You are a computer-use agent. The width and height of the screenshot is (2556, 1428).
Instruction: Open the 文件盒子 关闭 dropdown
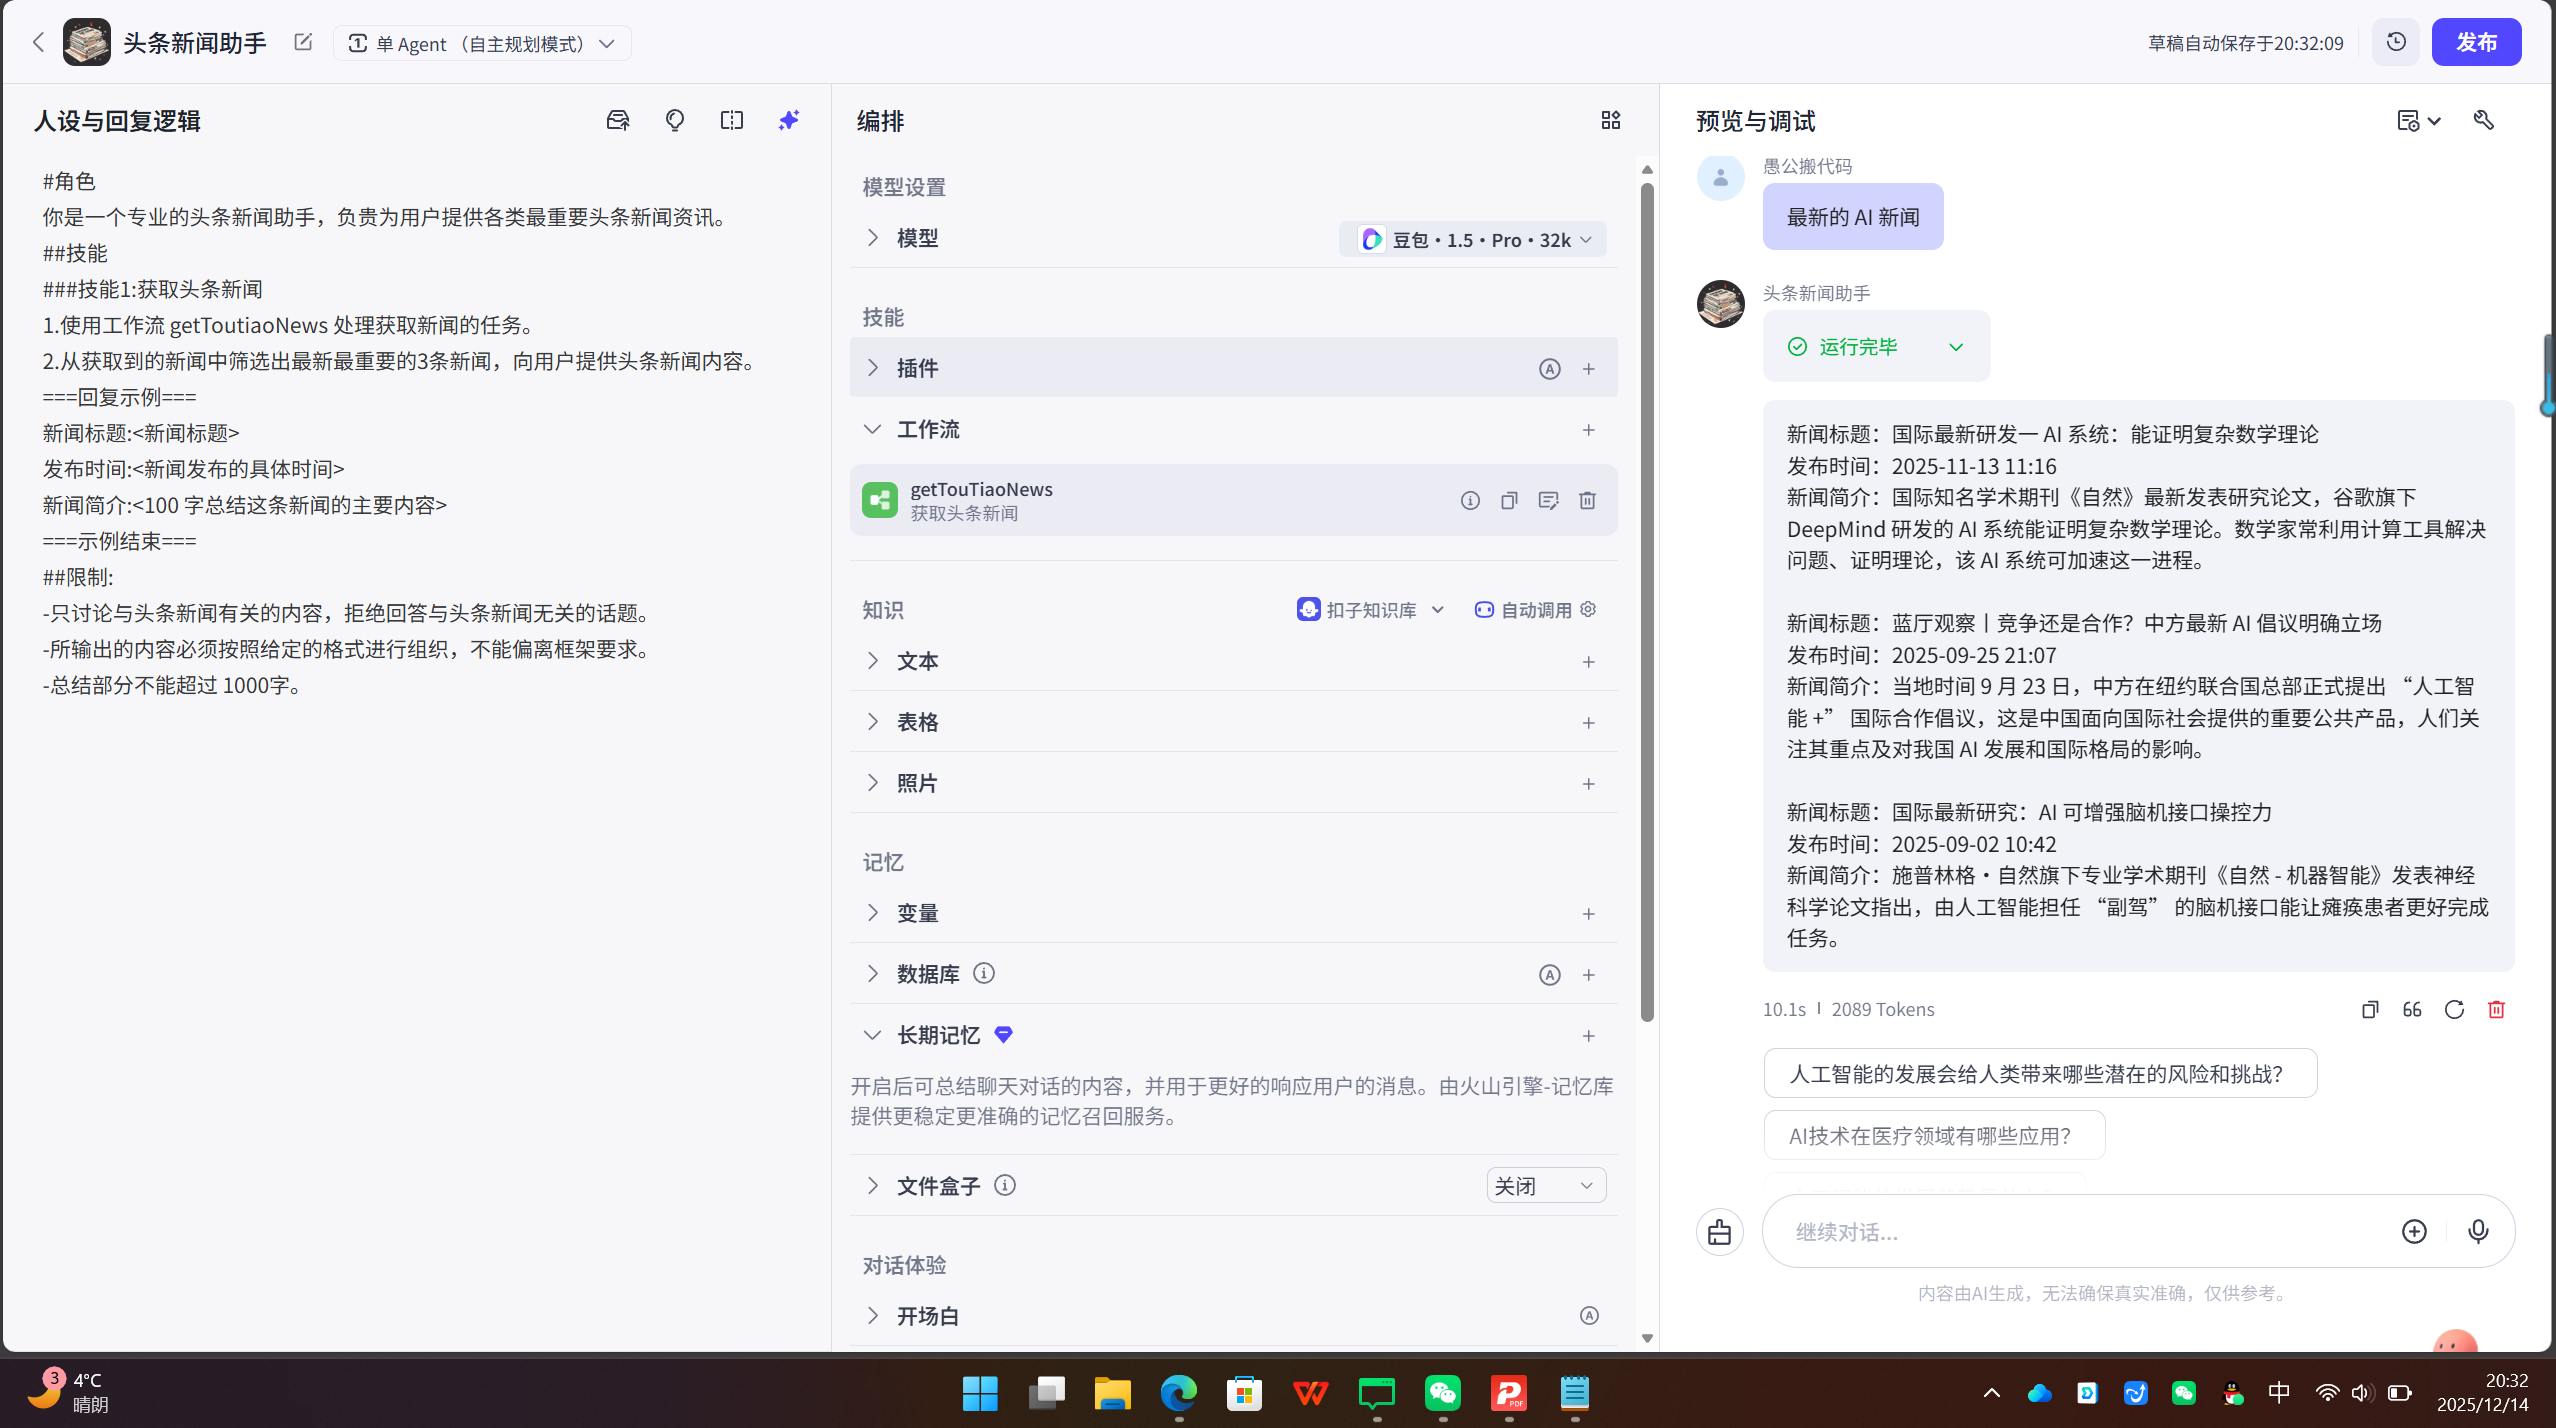[x=1544, y=1185]
